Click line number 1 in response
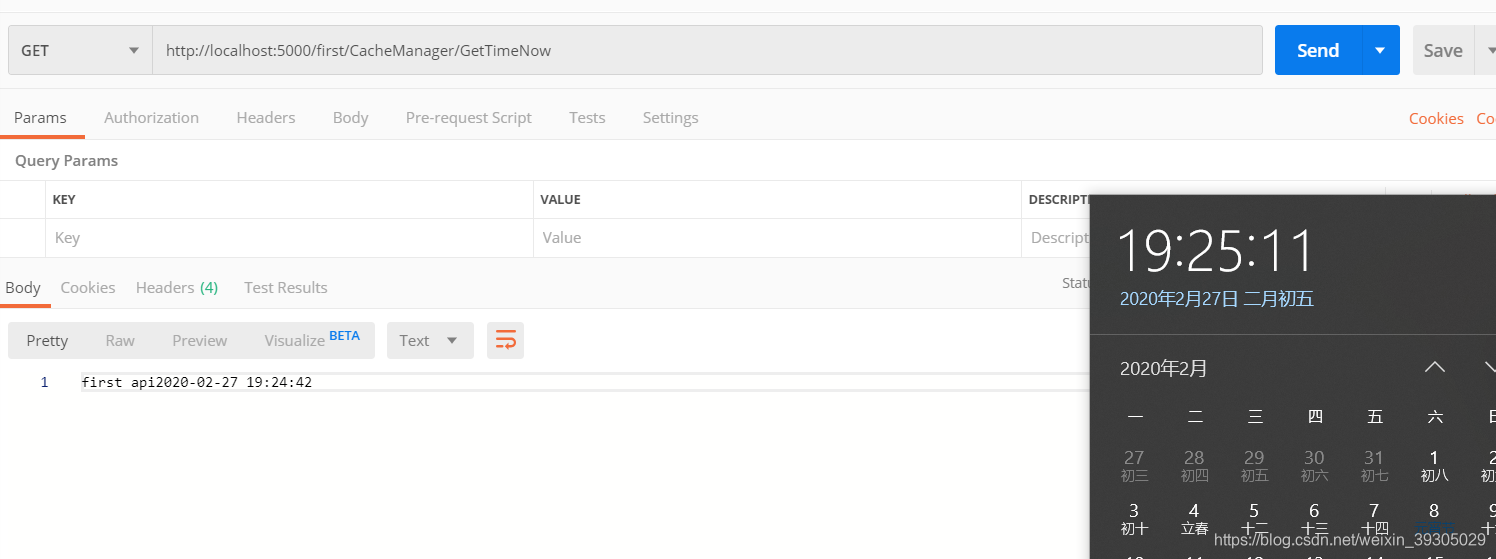The width and height of the screenshot is (1496, 559). click(x=44, y=382)
